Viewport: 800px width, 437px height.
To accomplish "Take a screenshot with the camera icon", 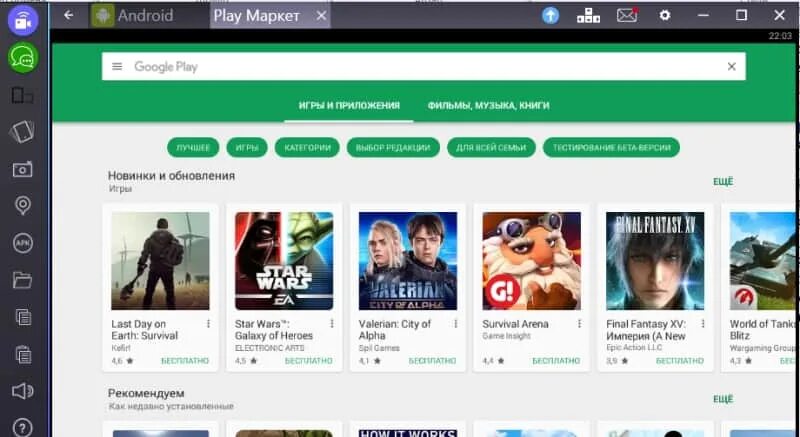I will [22, 169].
